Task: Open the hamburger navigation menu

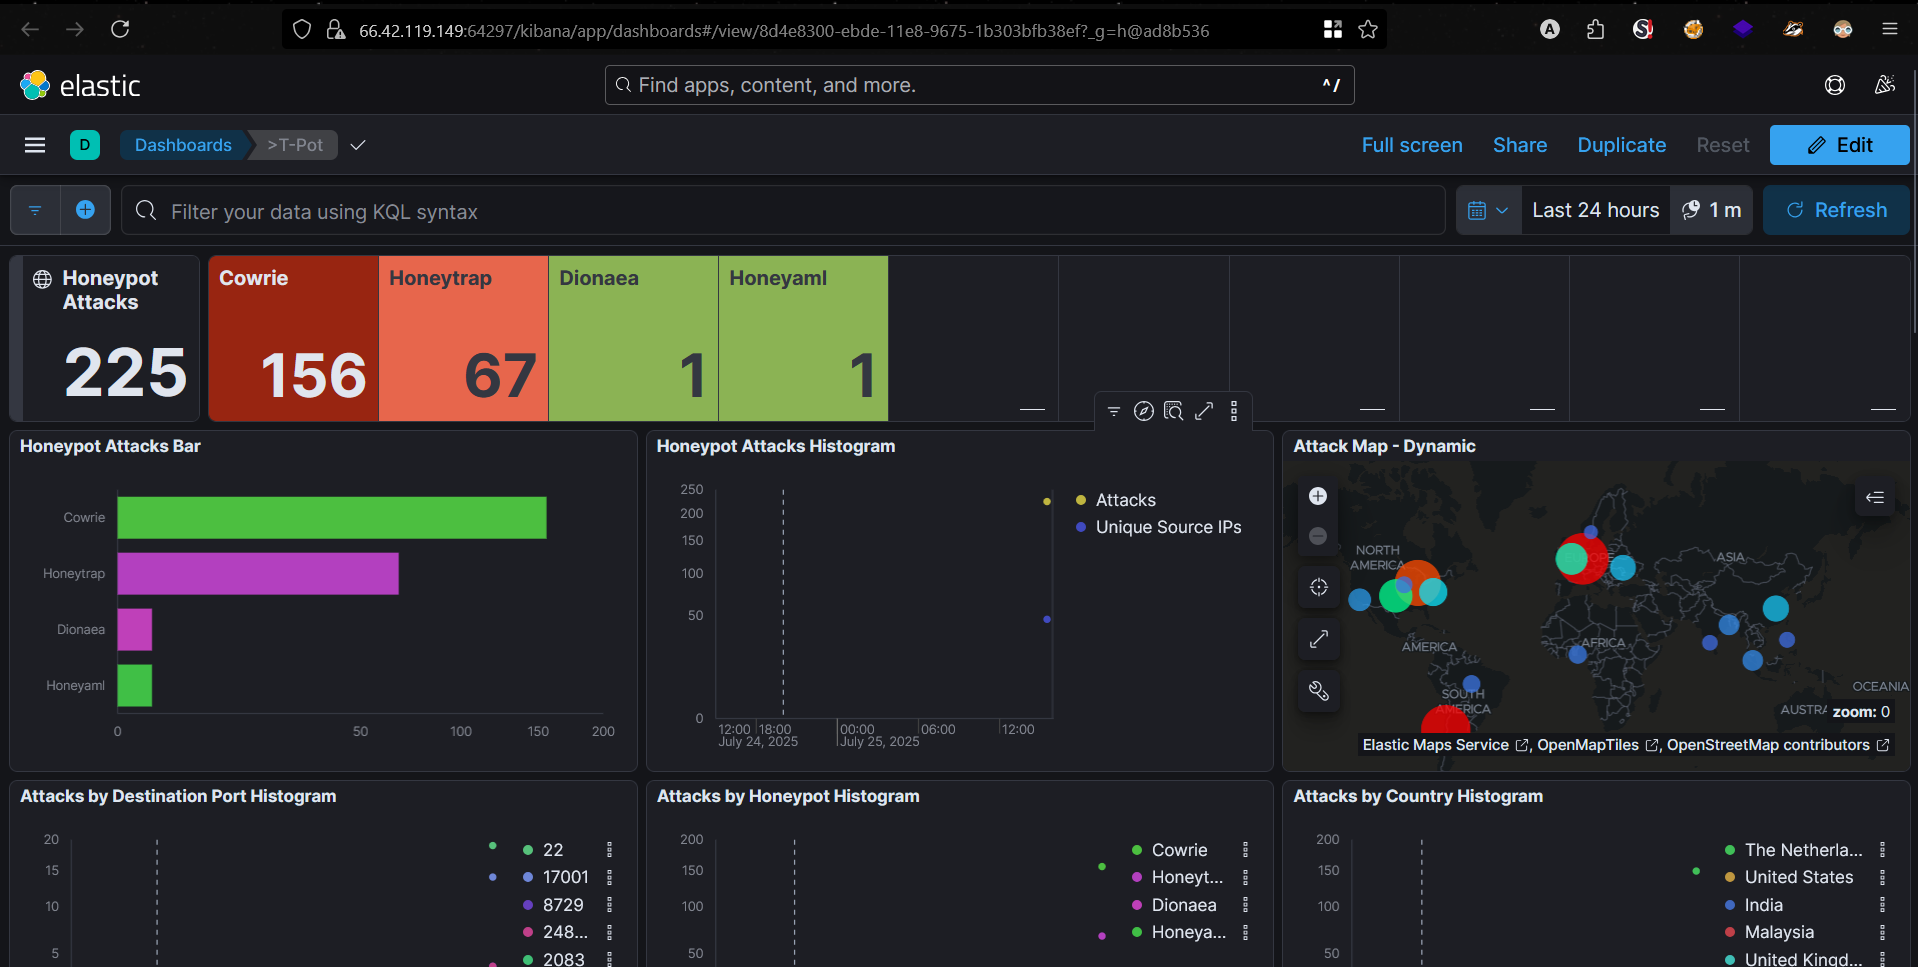Action: coord(35,145)
